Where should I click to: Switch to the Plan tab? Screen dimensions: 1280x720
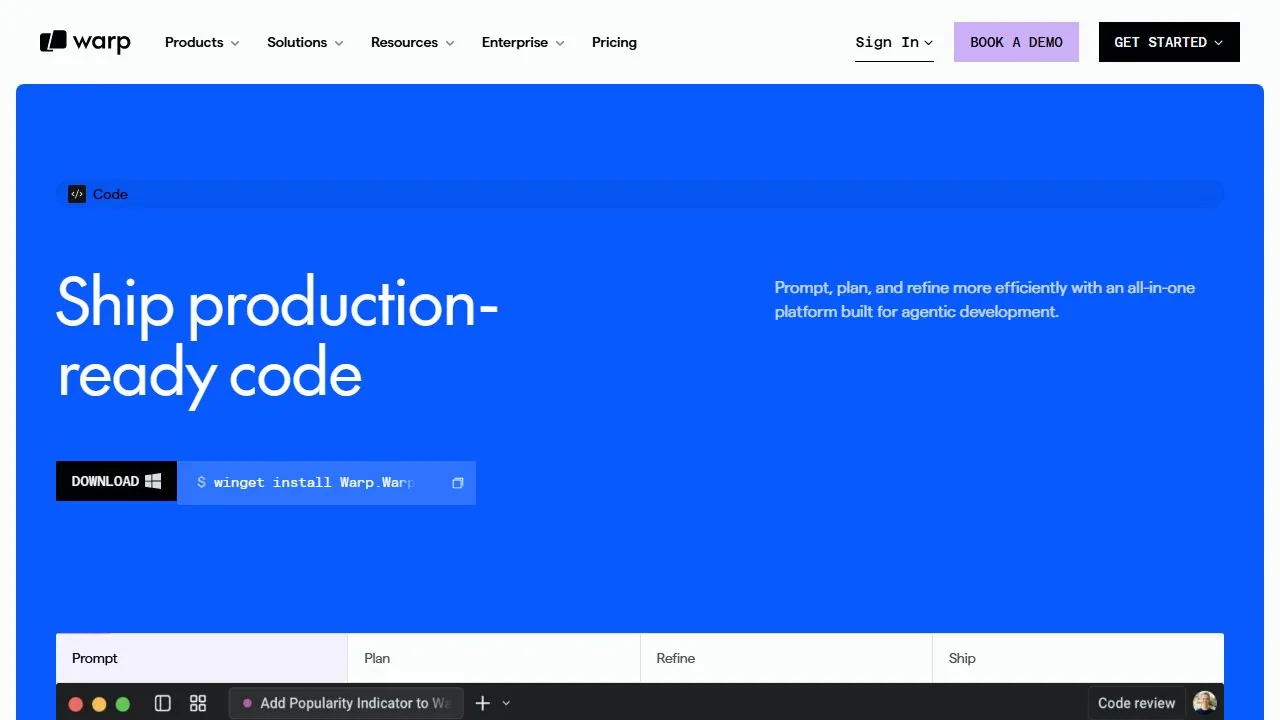(x=494, y=658)
